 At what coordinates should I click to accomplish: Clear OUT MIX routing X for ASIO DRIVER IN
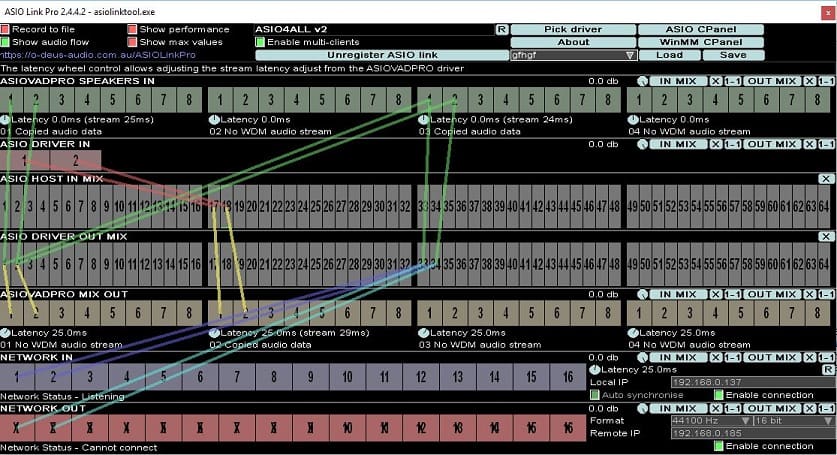[x=810, y=144]
